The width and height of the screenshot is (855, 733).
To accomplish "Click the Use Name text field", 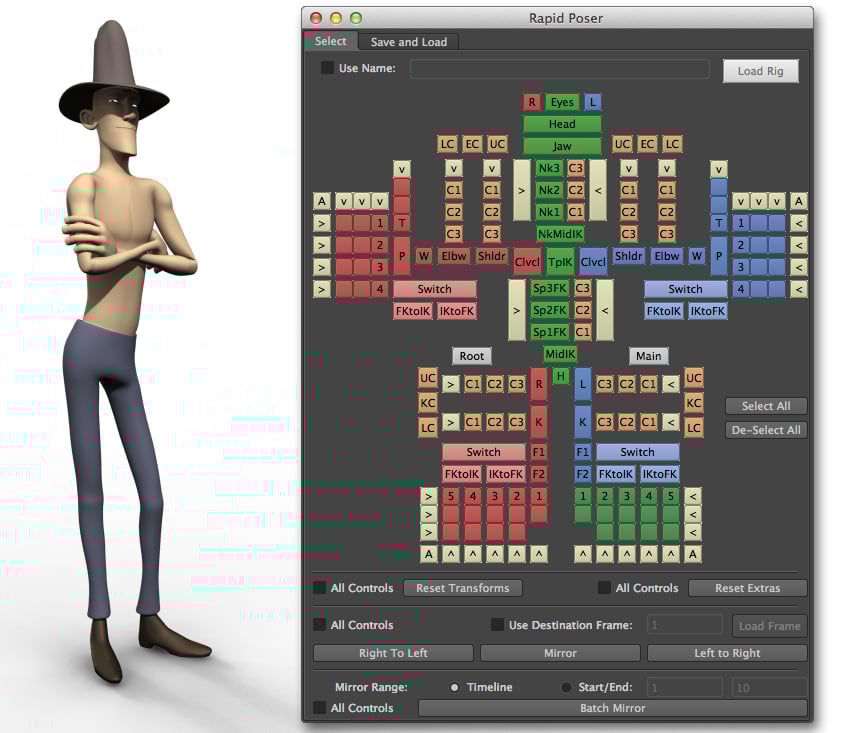I will coord(560,69).
